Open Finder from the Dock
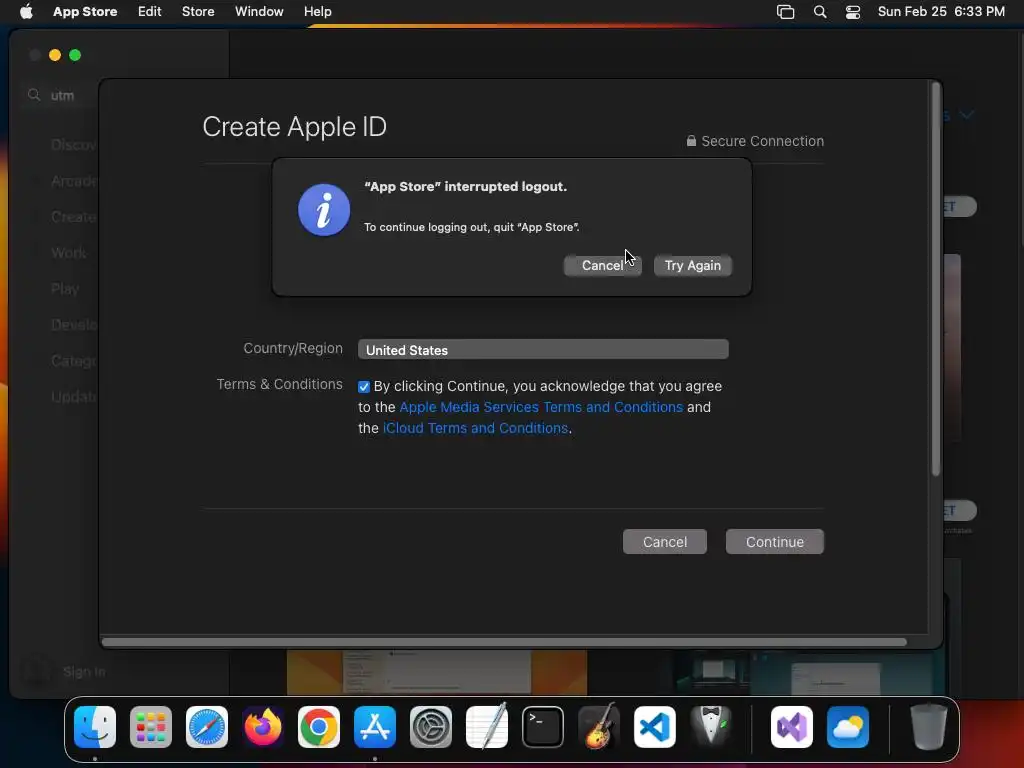Viewport: 1024px width, 768px height. [x=95, y=727]
